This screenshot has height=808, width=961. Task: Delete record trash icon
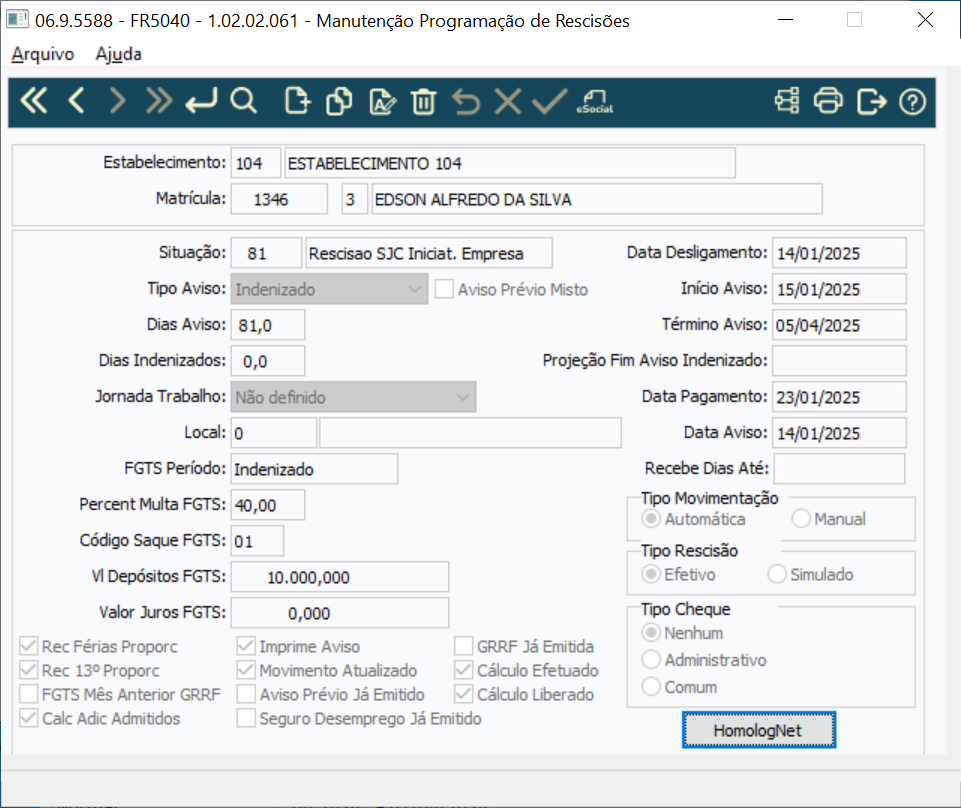coord(424,101)
